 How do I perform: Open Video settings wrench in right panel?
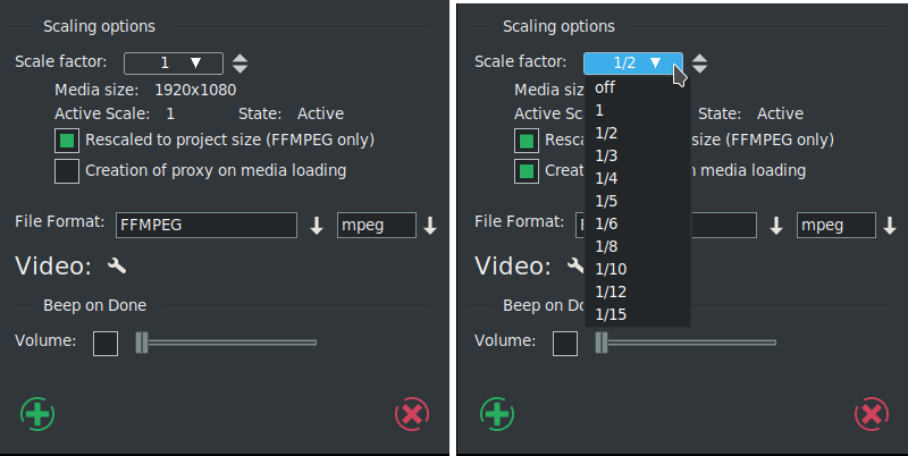(x=575, y=266)
